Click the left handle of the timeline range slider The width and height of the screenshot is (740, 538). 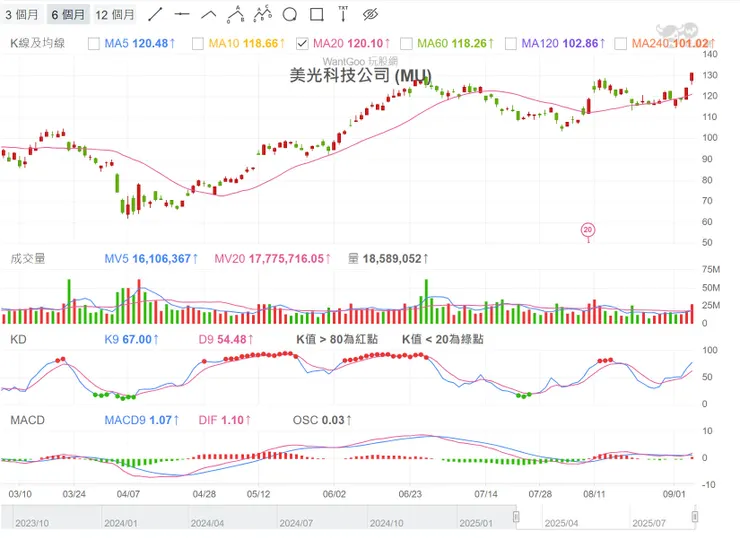click(x=516, y=516)
